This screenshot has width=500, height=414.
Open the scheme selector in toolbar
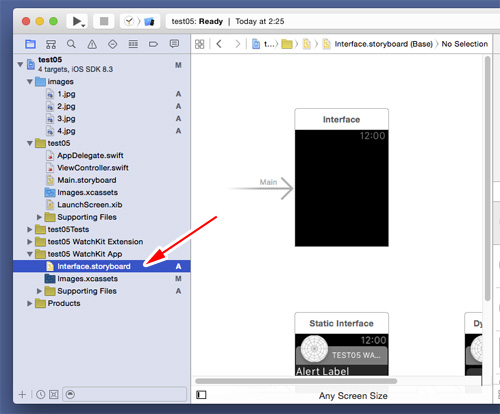[139, 22]
